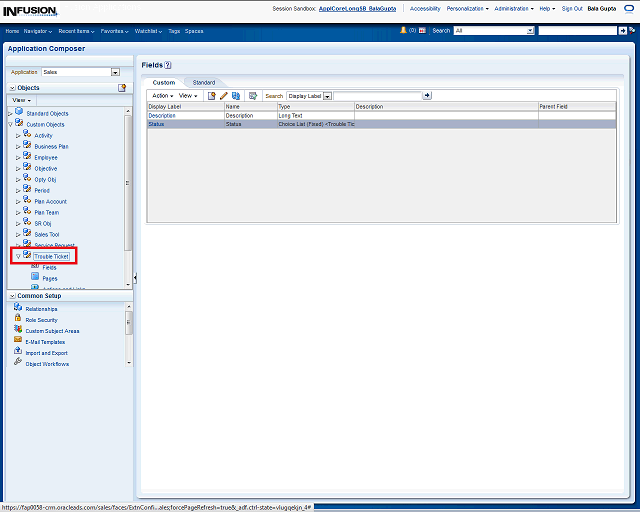Open the Description field link
This screenshot has height=512, width=640.
(162, 116)
